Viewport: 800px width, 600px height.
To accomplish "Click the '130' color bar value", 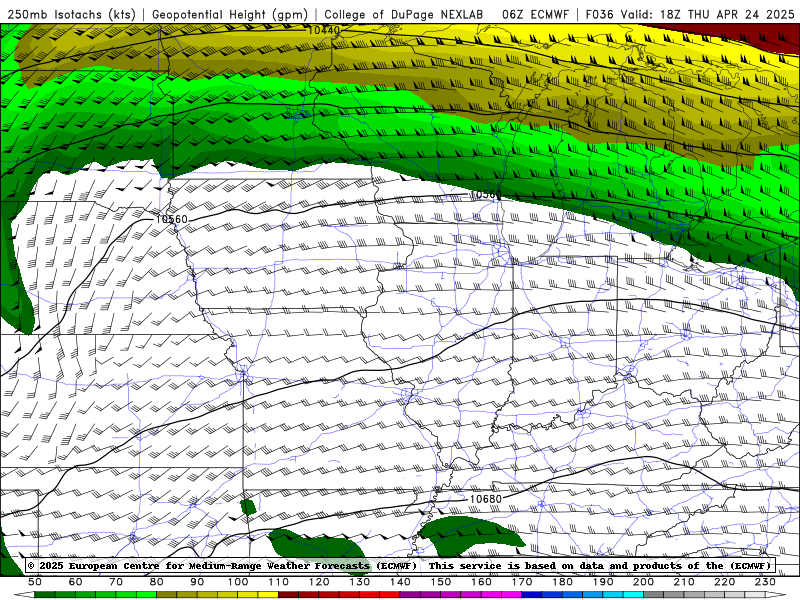I will click(x=360, y=582).
